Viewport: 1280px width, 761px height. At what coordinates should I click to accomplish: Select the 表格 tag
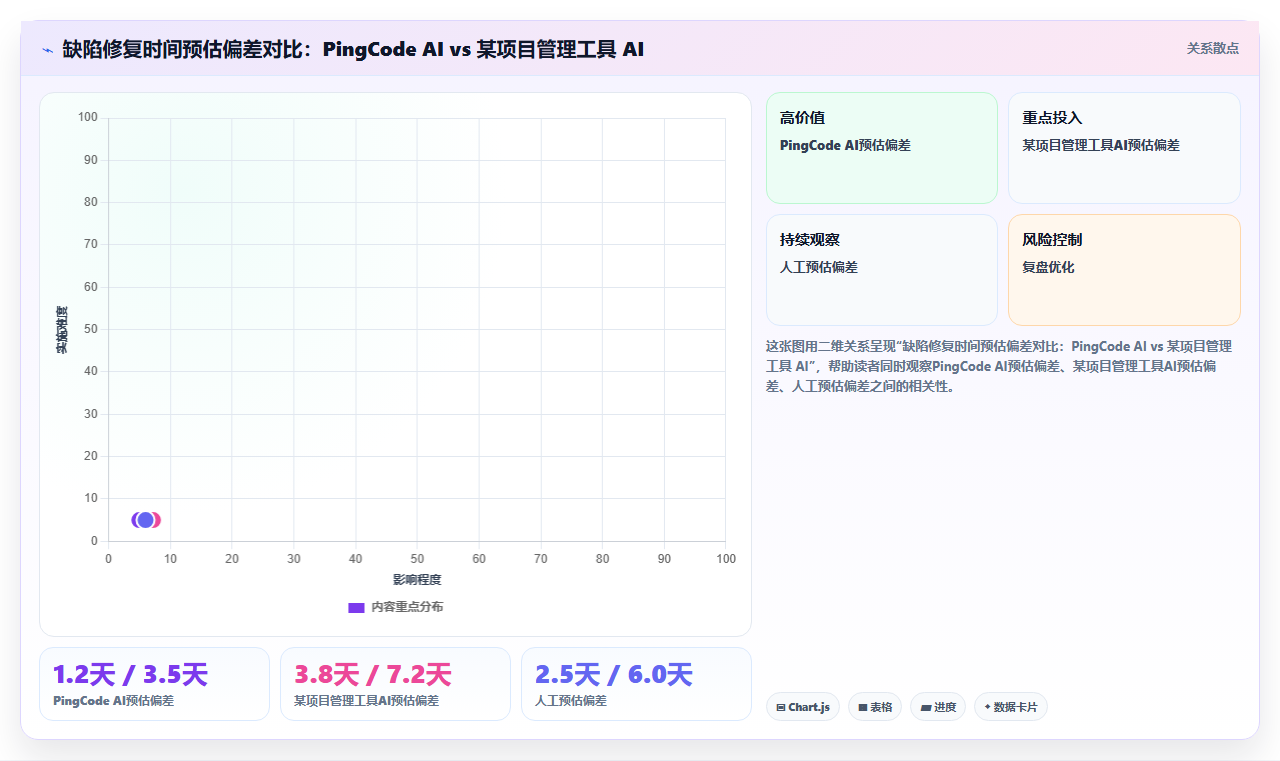875,707
